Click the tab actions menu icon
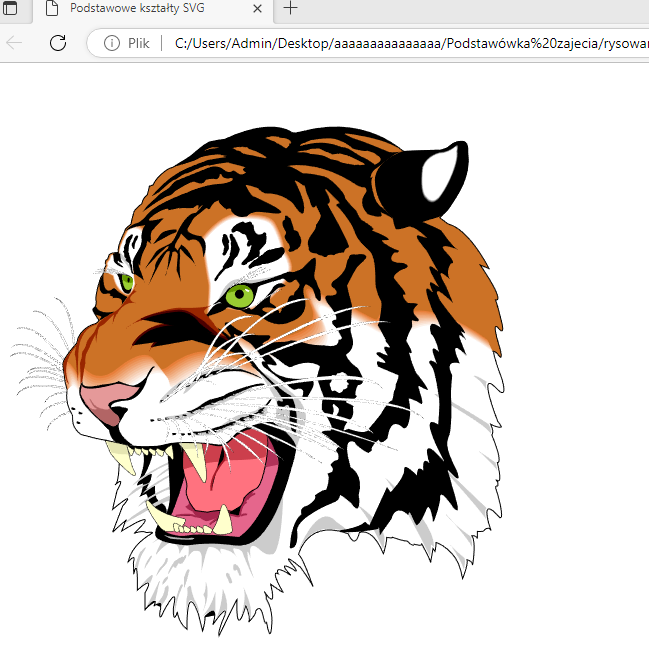This screenshot has width=649, height=649. [10, 8]
